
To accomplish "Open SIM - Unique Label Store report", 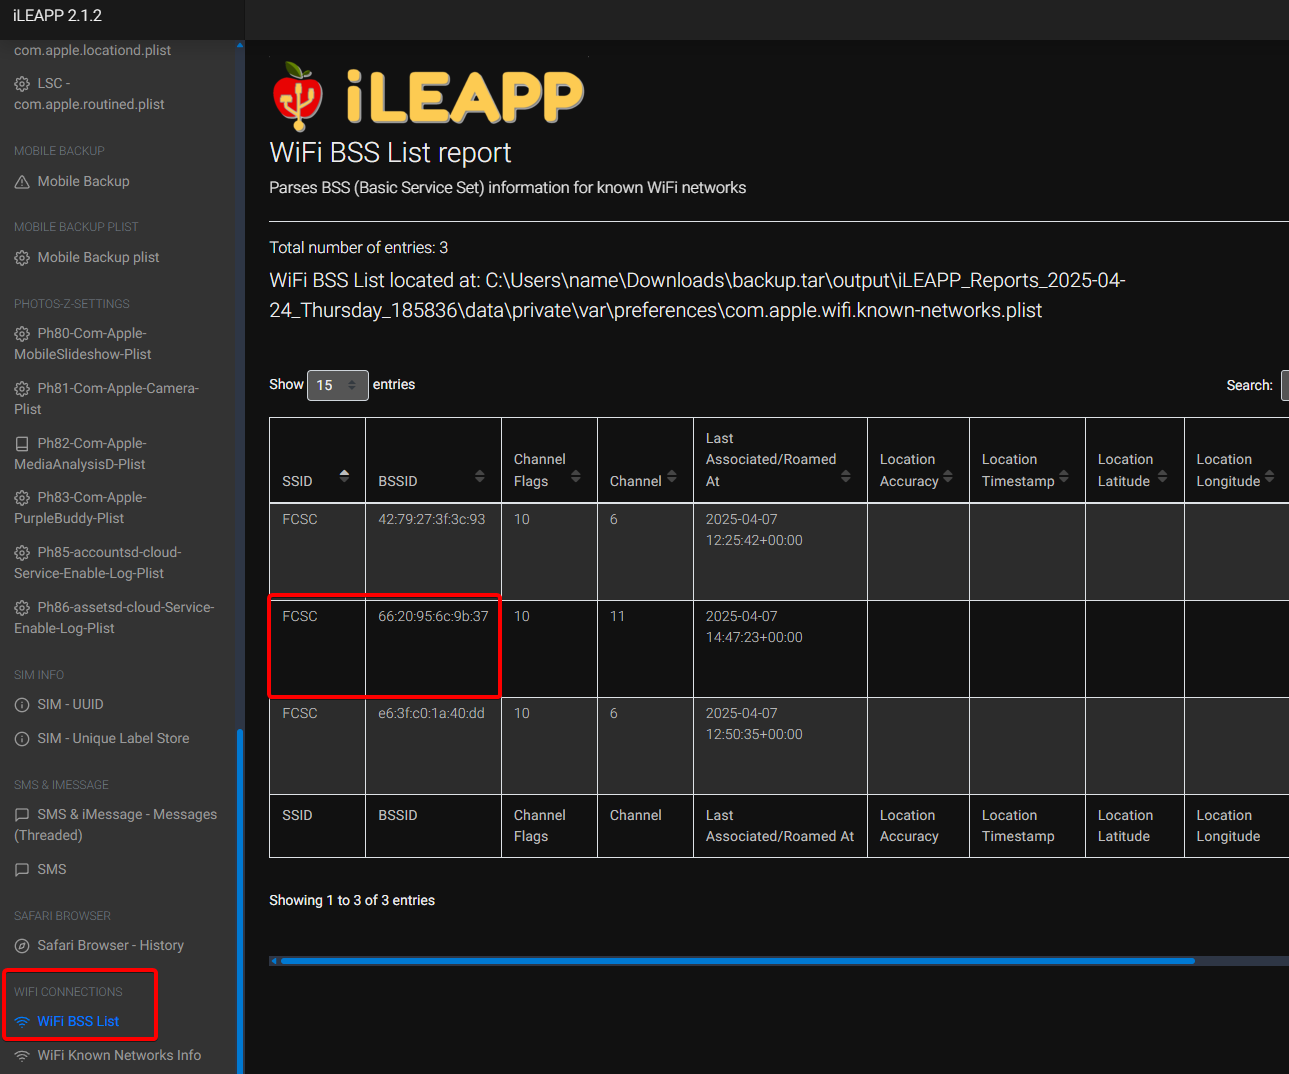I will pos(113,738).
